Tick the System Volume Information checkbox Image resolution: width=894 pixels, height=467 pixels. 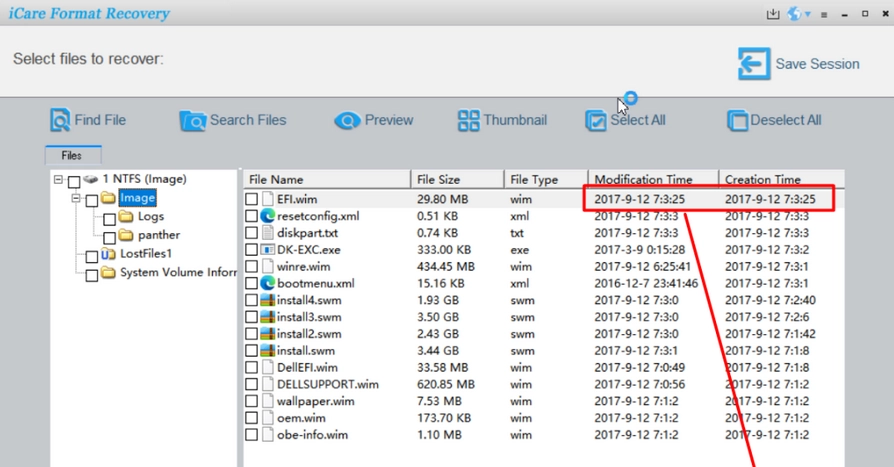(x=92, y=275)
